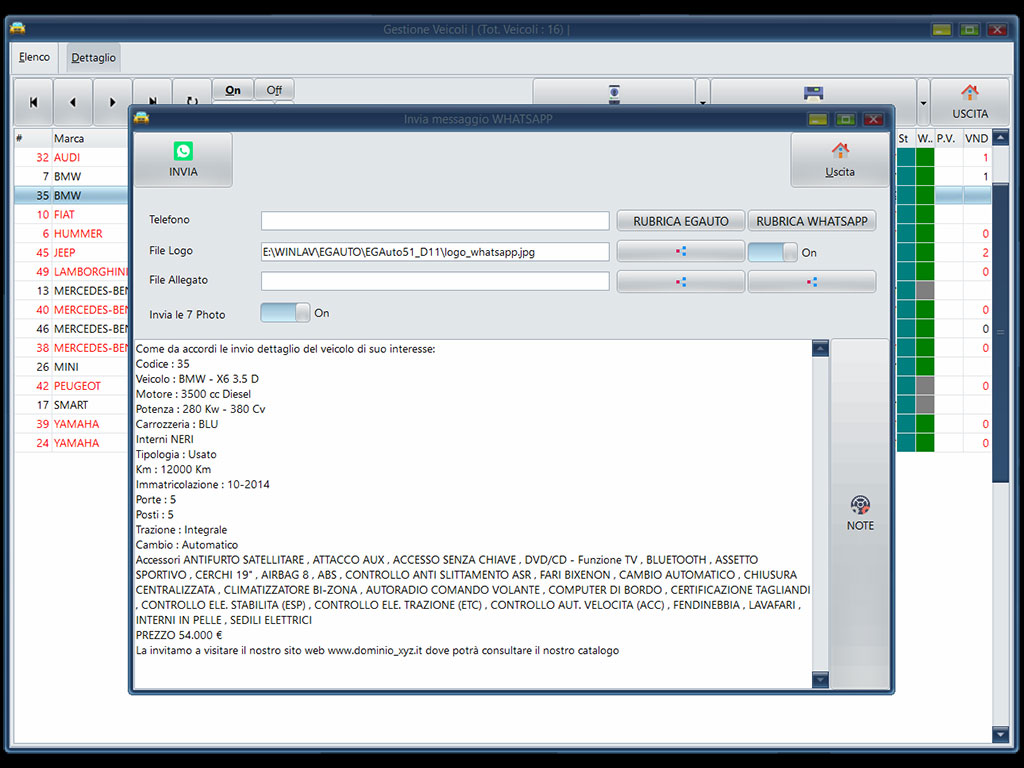The image size is (1024, 768).
Task: Click the PREZZO 54.000 € line in the message
Action: (179, 635)
